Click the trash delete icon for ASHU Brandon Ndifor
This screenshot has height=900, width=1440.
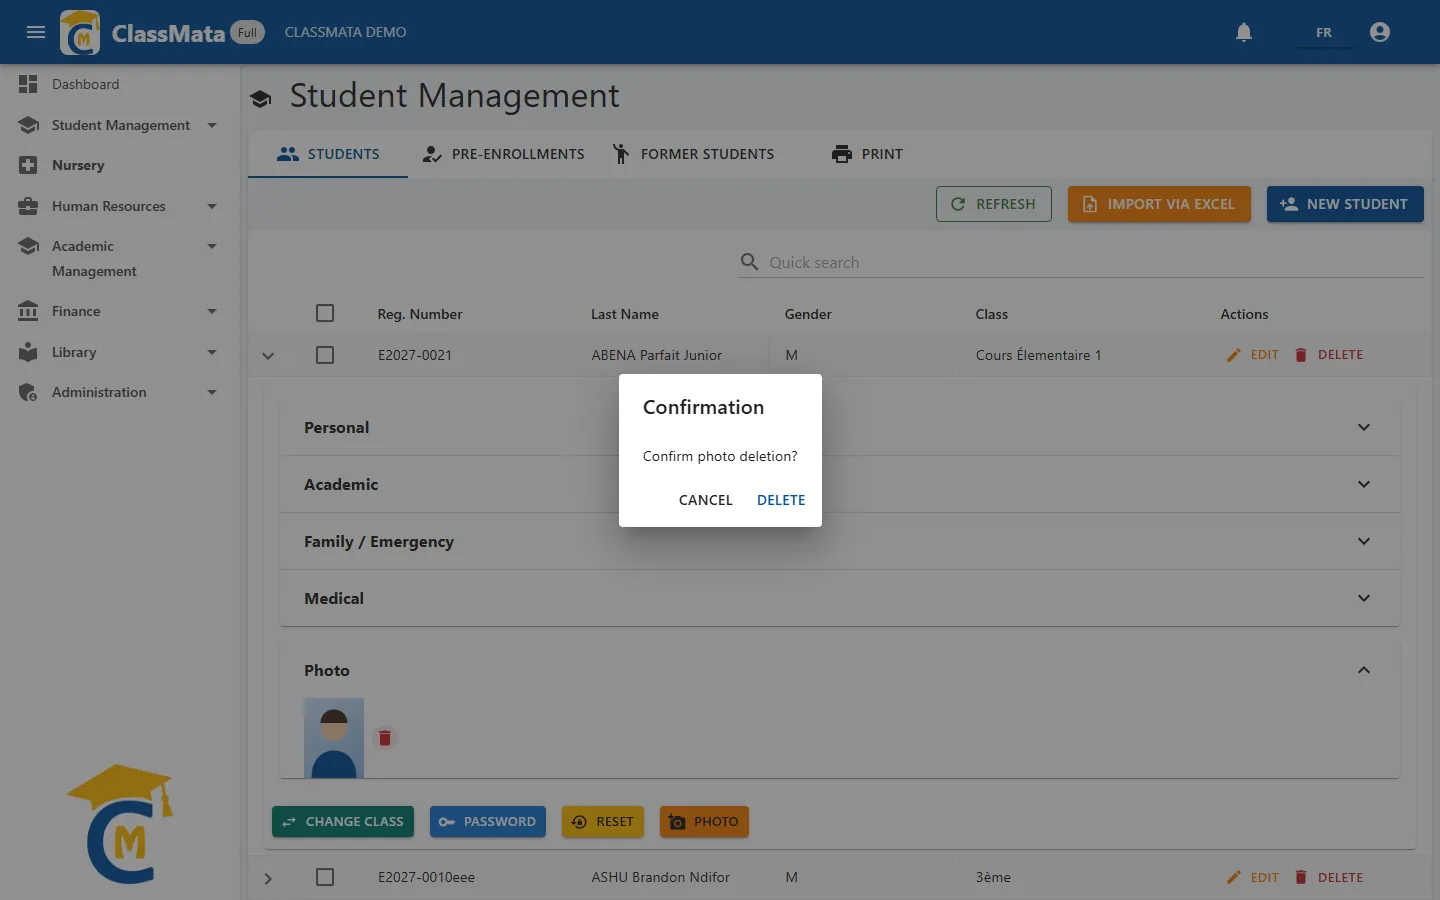(x=1301, y=877)
